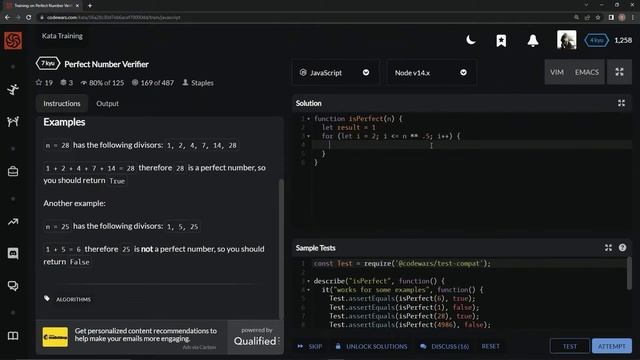Screen dimensions: 640x360
Task: Click the Sample Tests panel scrollbar
Action: (x=629, y=273)
